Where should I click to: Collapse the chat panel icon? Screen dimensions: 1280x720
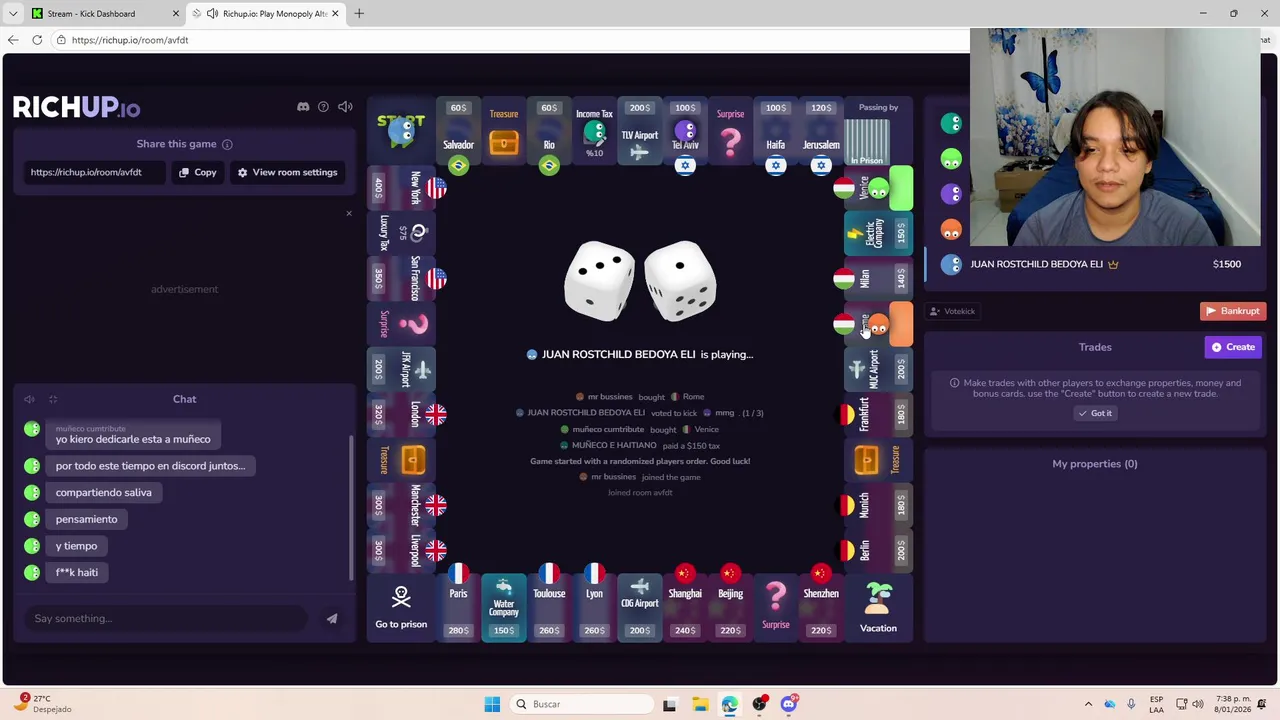[53, 399]
